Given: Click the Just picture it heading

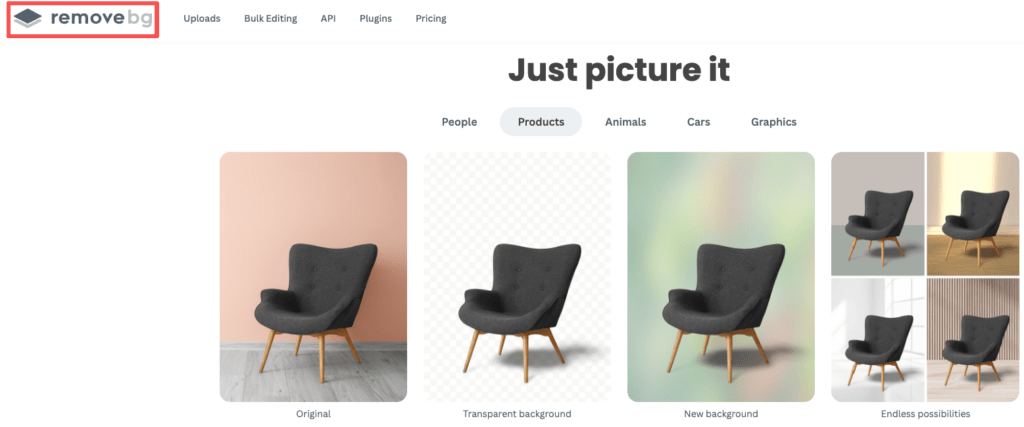Looking at the screenshot, I should coord(618,71).
